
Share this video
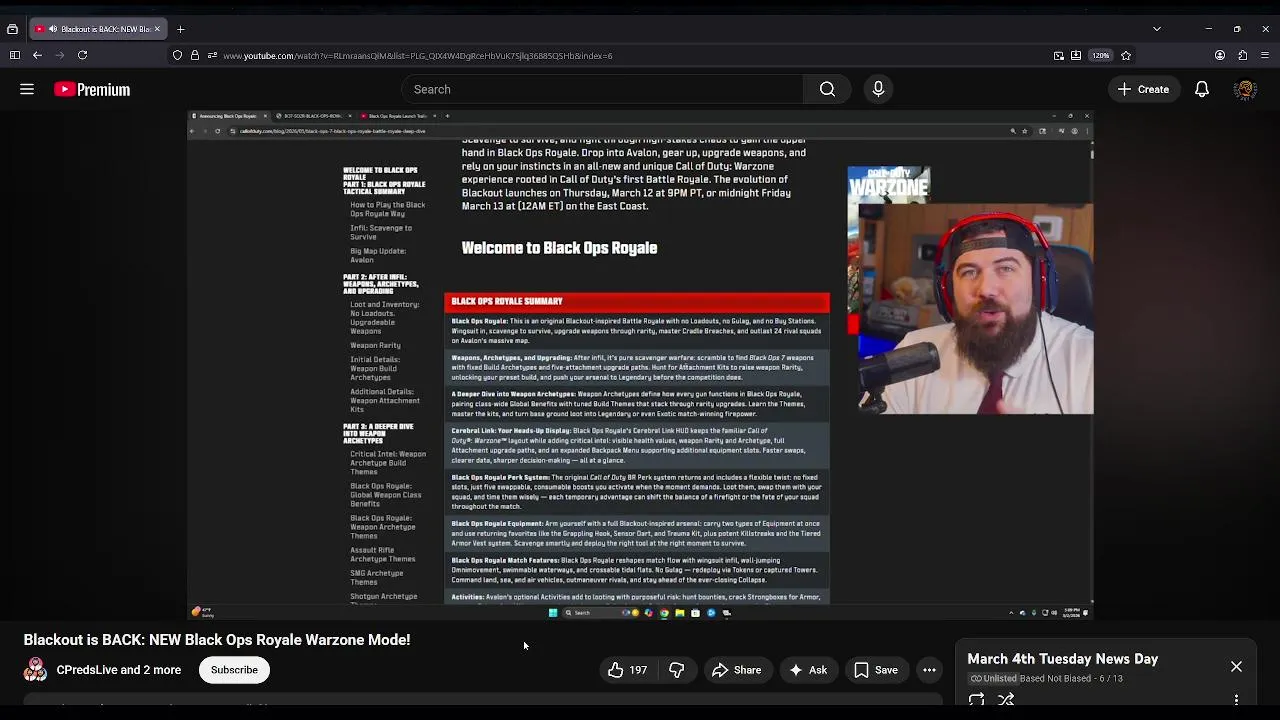click(737, 670)
